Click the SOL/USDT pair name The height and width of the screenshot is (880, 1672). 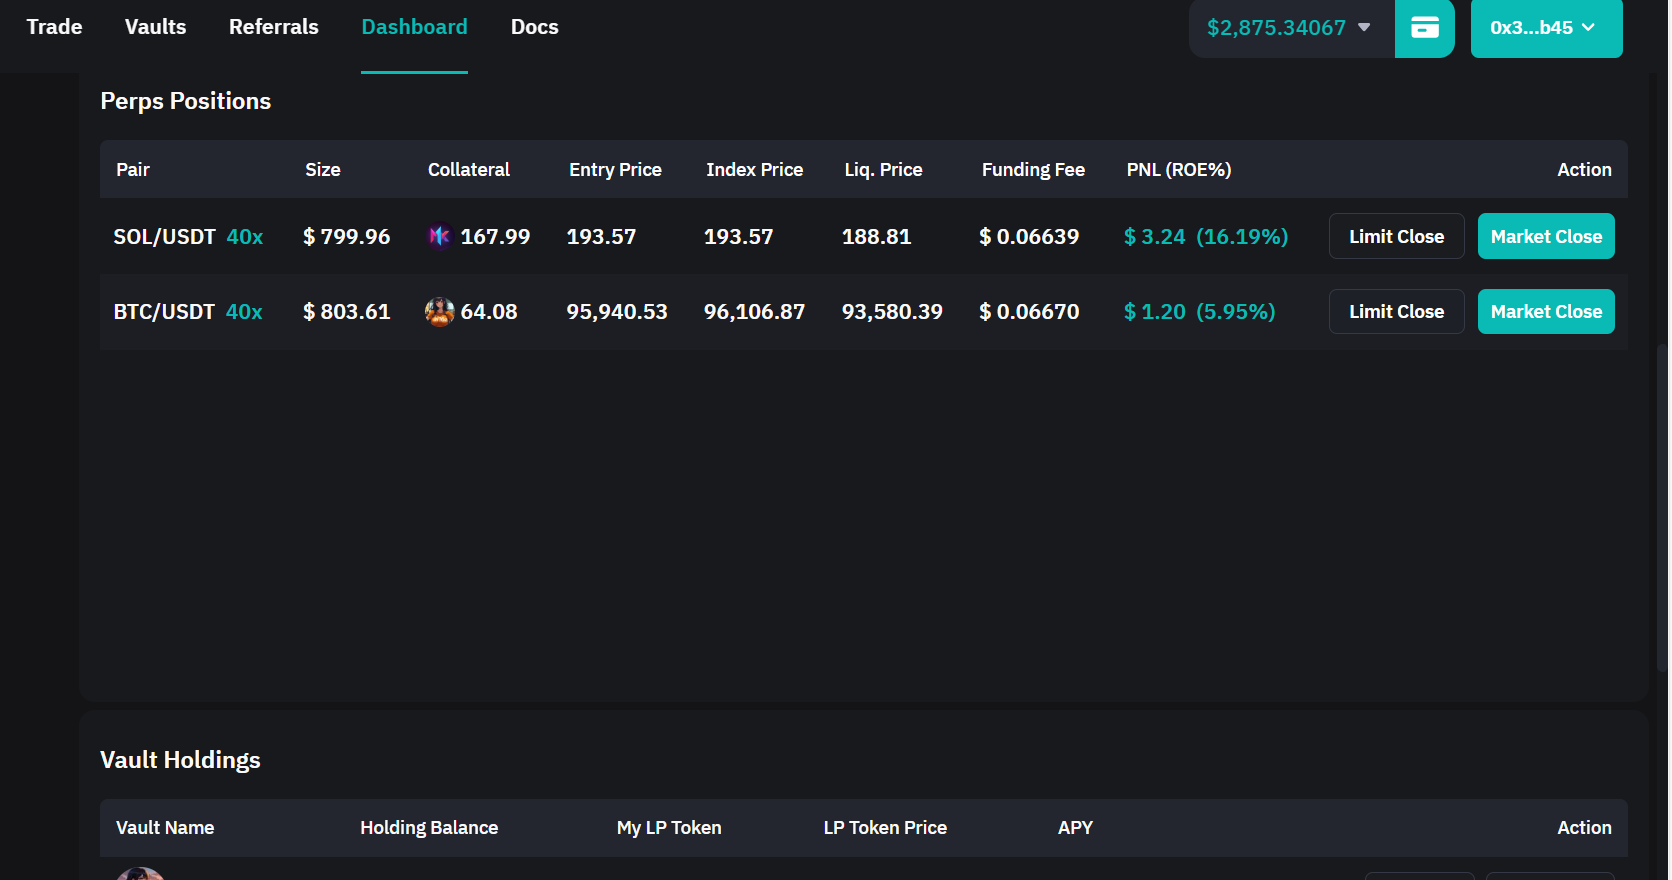(x=164, y=237)
